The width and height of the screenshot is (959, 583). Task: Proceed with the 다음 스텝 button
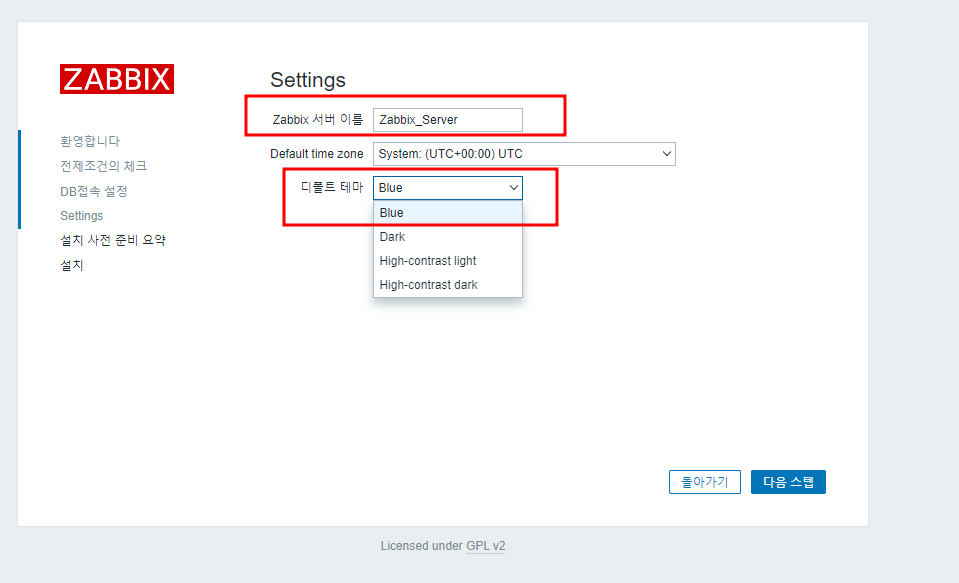tap(788, 482)
